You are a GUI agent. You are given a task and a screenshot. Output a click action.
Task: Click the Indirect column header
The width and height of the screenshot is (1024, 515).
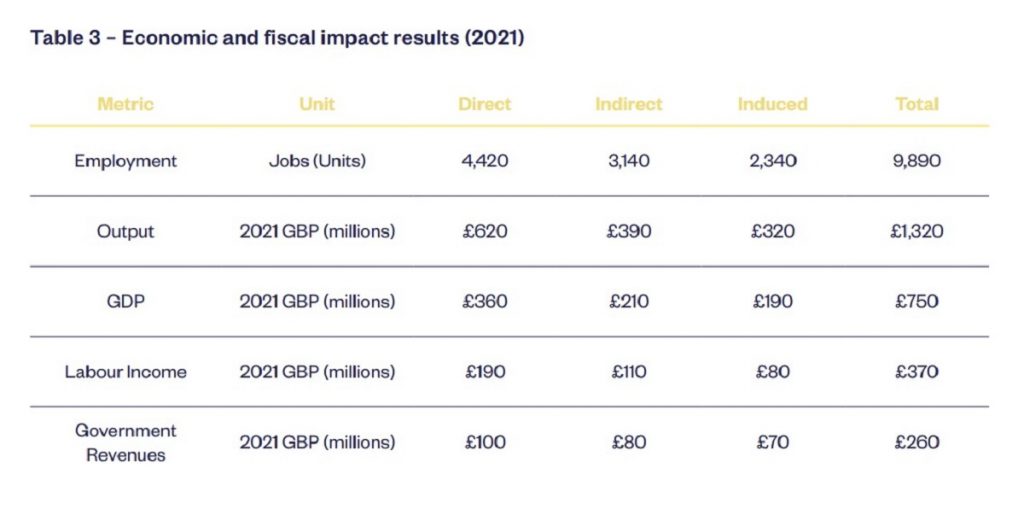629,104
